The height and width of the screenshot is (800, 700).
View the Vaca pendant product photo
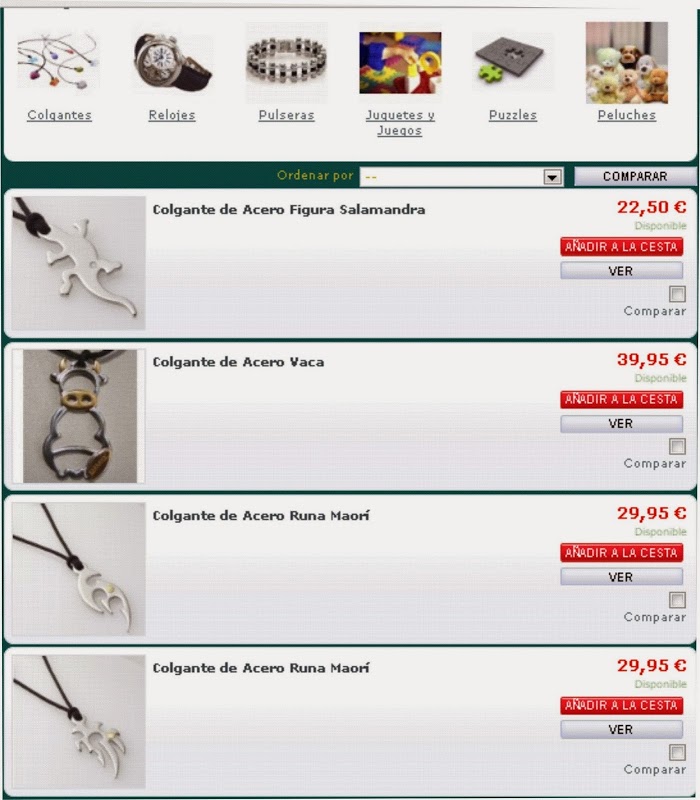click(x=80, y=416)
